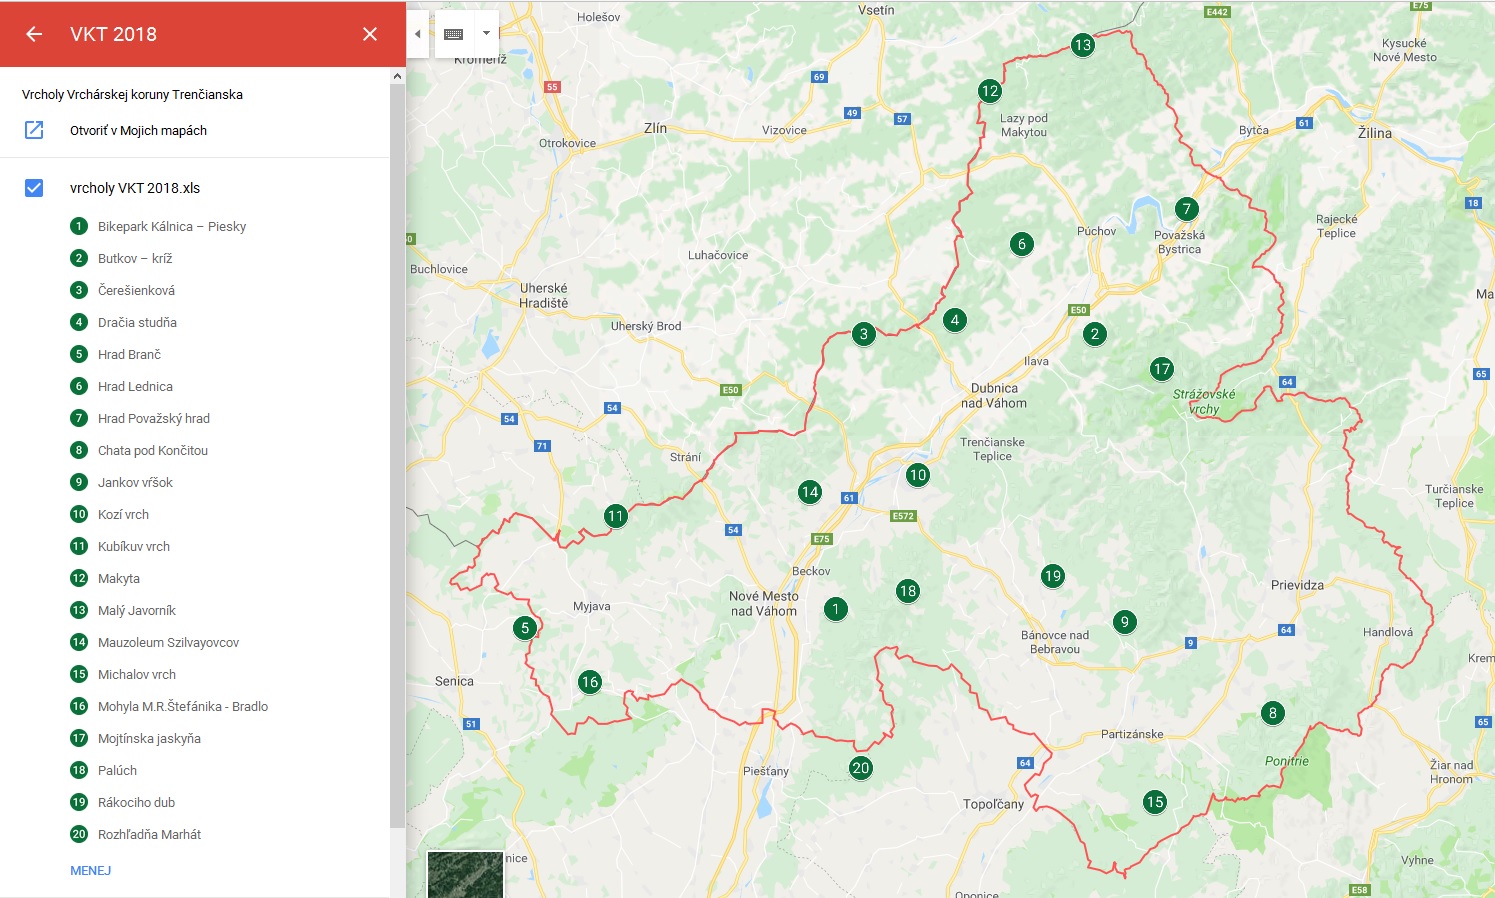1495x898 pixels.
Task: Close the VKT 2018 panel
Action: point(370,34)
